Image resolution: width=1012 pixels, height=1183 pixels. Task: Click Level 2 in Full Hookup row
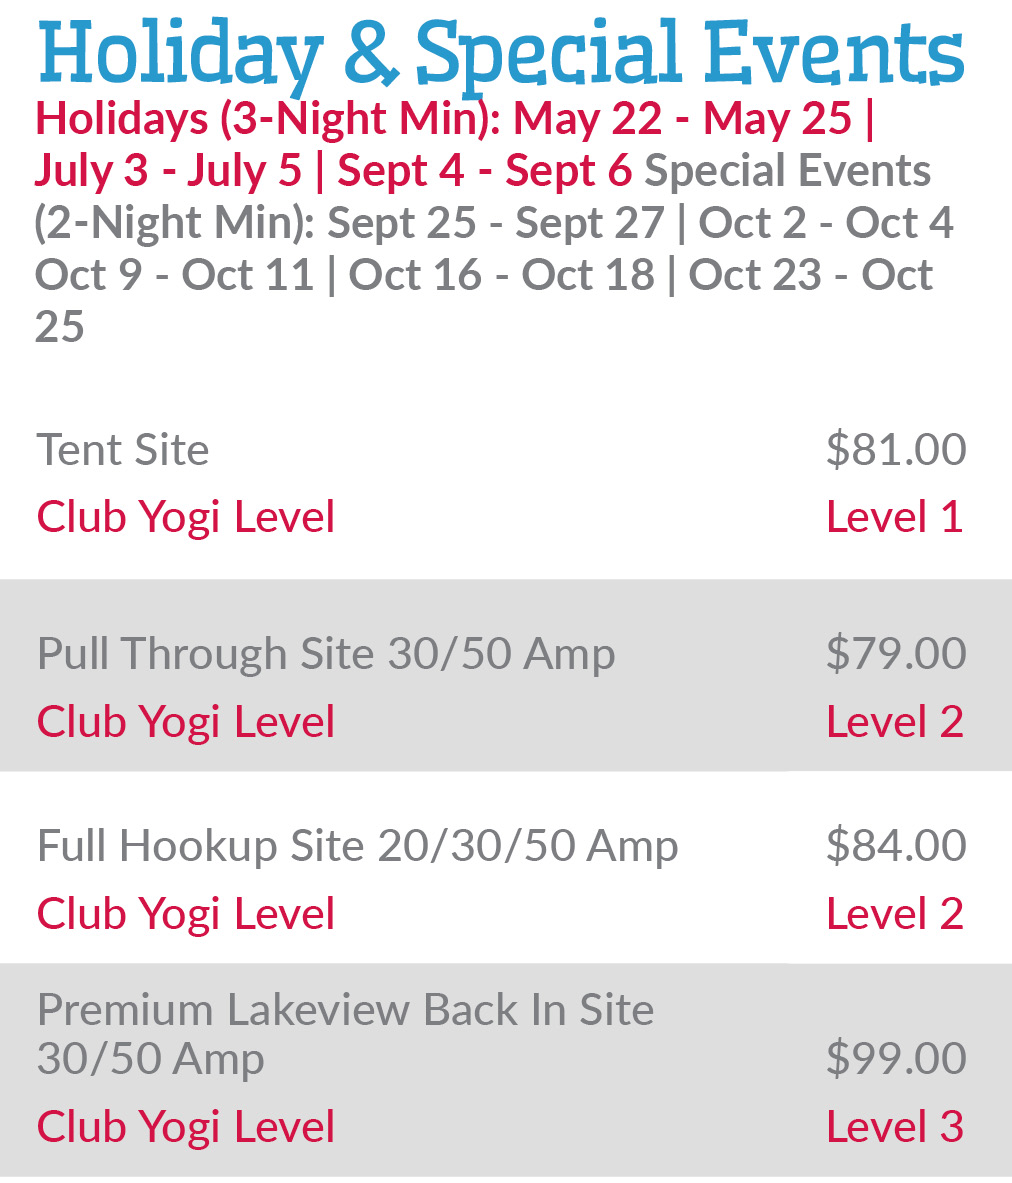click(x=894, y=914)
